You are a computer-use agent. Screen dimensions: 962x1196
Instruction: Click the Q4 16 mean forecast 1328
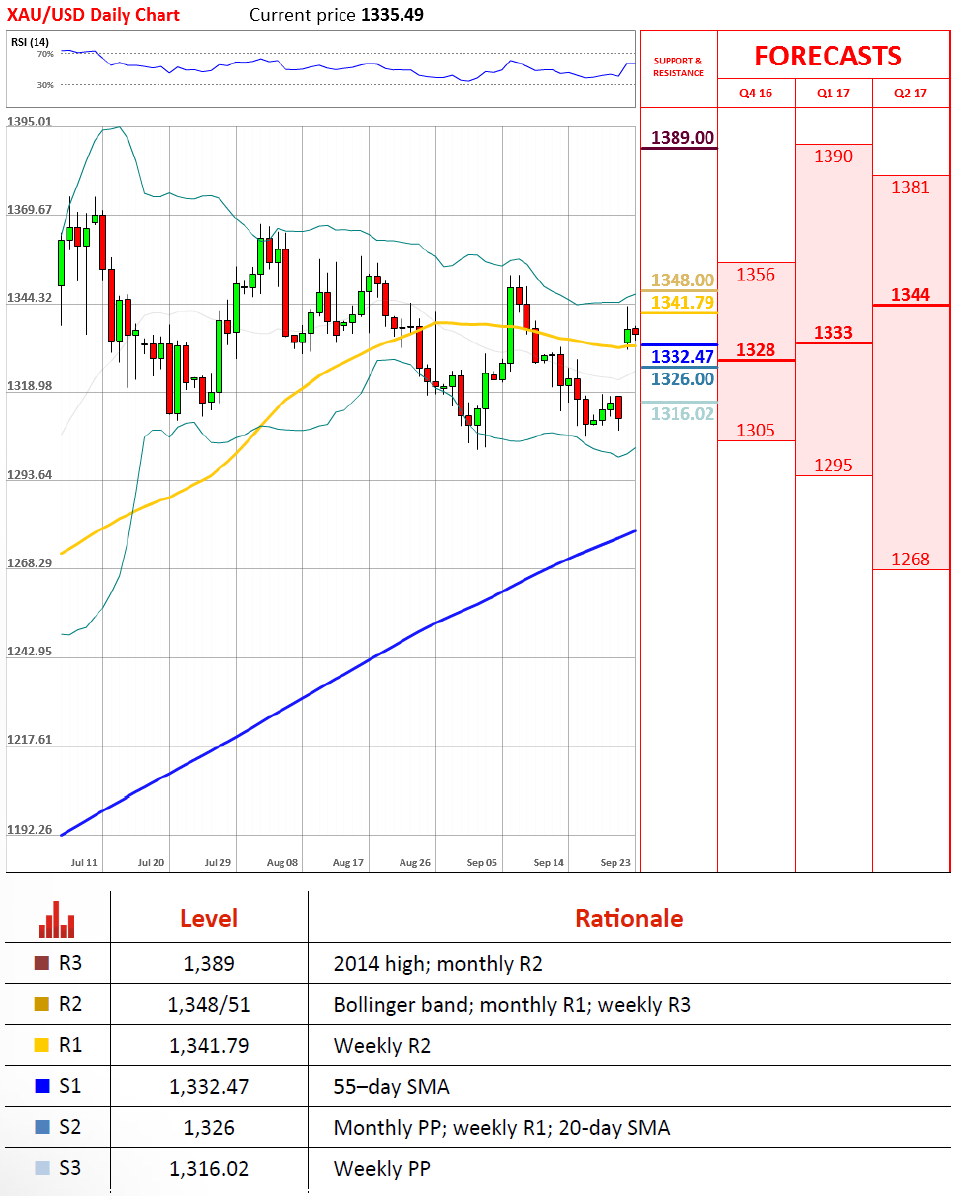[x=755, y=349]
